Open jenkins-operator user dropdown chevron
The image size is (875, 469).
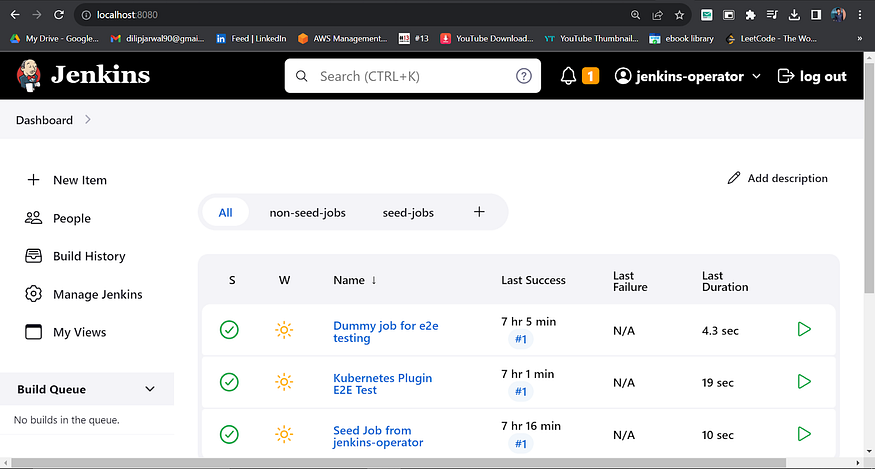point(756,76)
